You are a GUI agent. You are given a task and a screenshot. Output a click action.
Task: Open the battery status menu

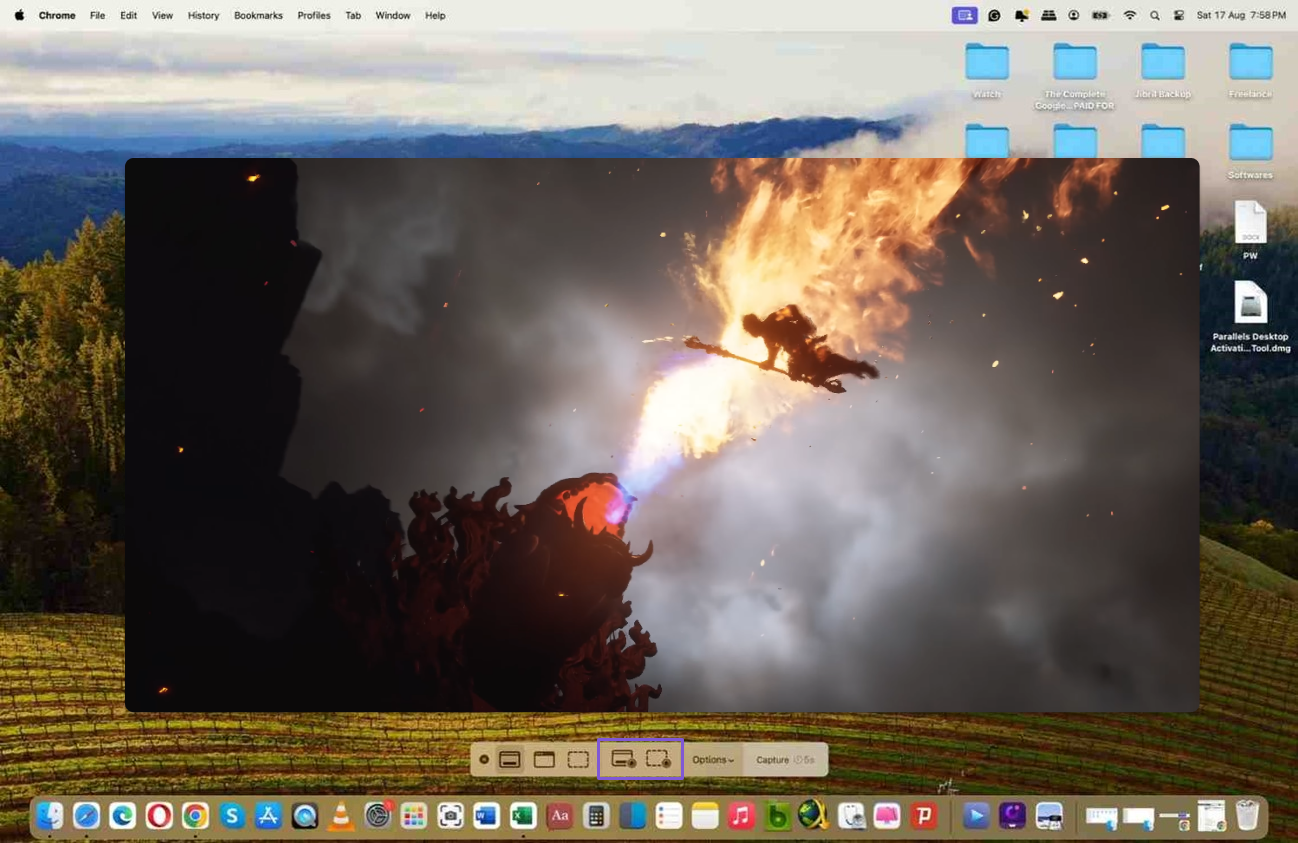1101,15
